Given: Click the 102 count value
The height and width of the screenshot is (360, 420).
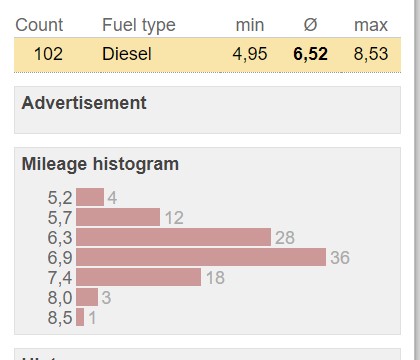Looking at the screenshot, I should pyautogui.click(x=48, y=54).
